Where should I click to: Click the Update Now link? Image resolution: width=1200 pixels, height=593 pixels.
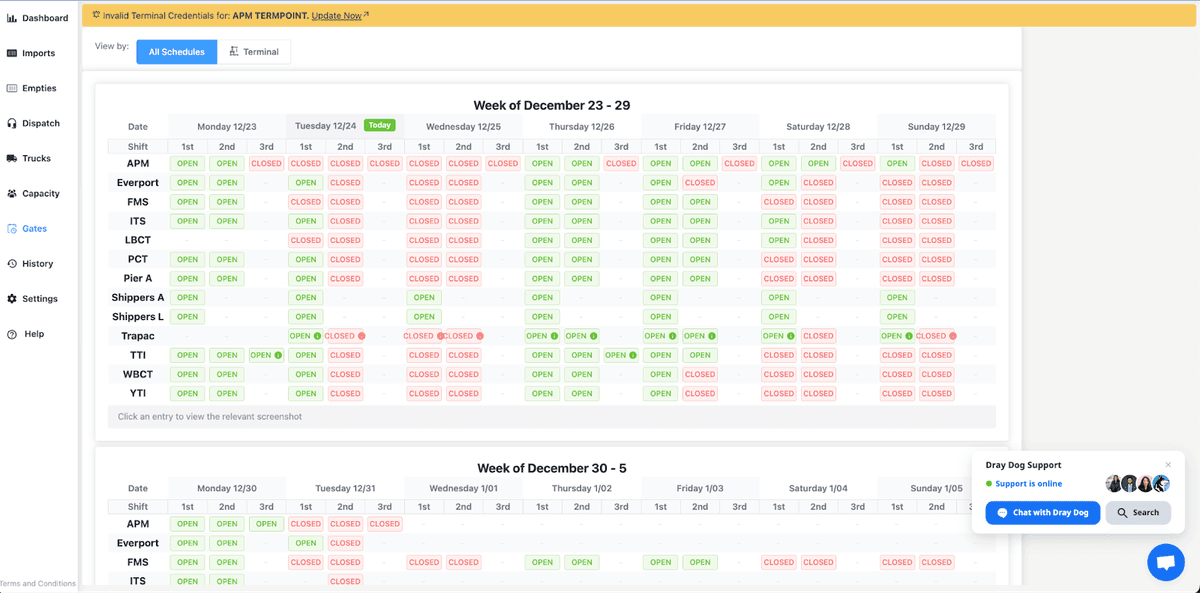336,16
